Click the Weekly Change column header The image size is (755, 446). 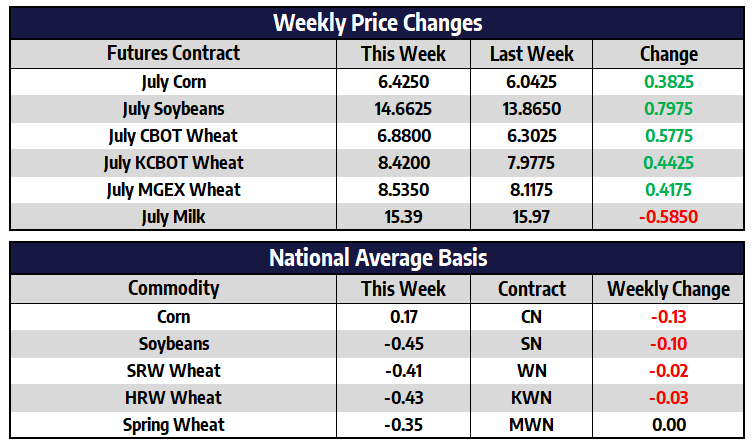(668, 289)
